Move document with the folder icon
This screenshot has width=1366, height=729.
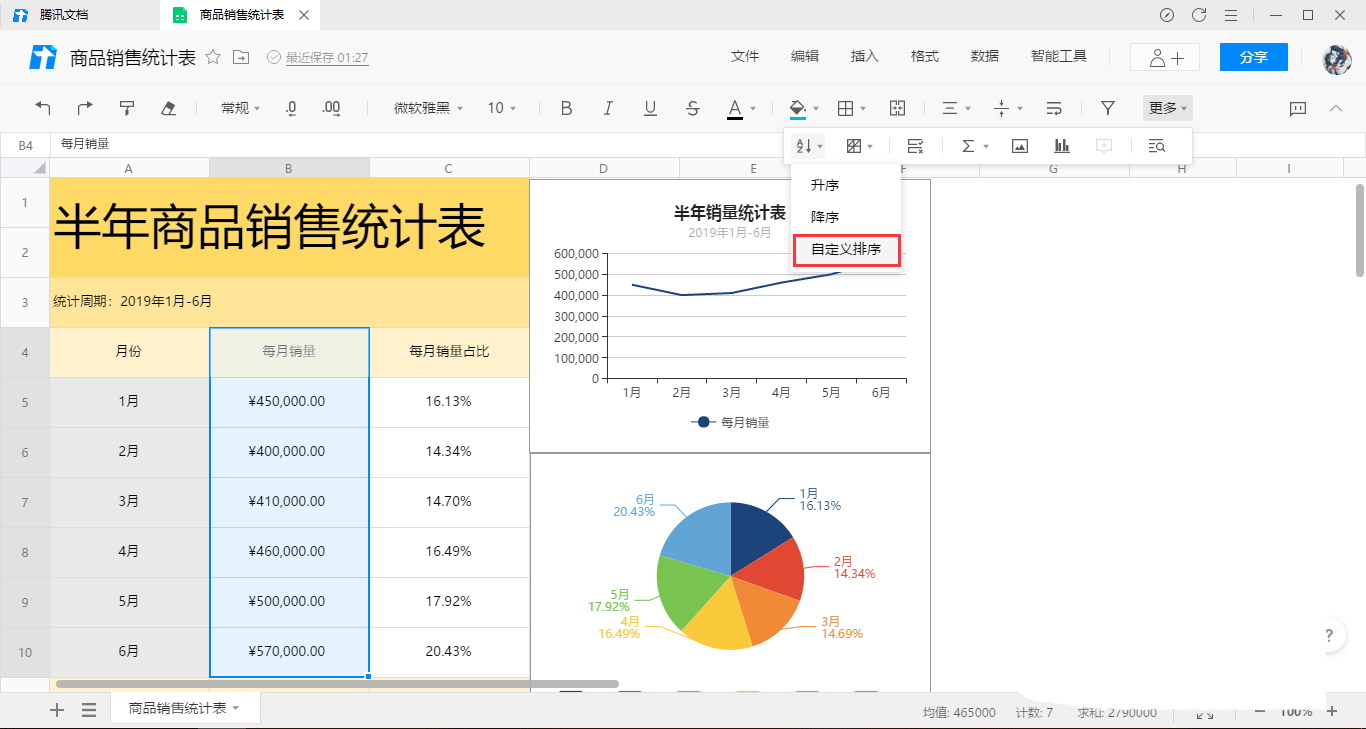coord(241,57)
